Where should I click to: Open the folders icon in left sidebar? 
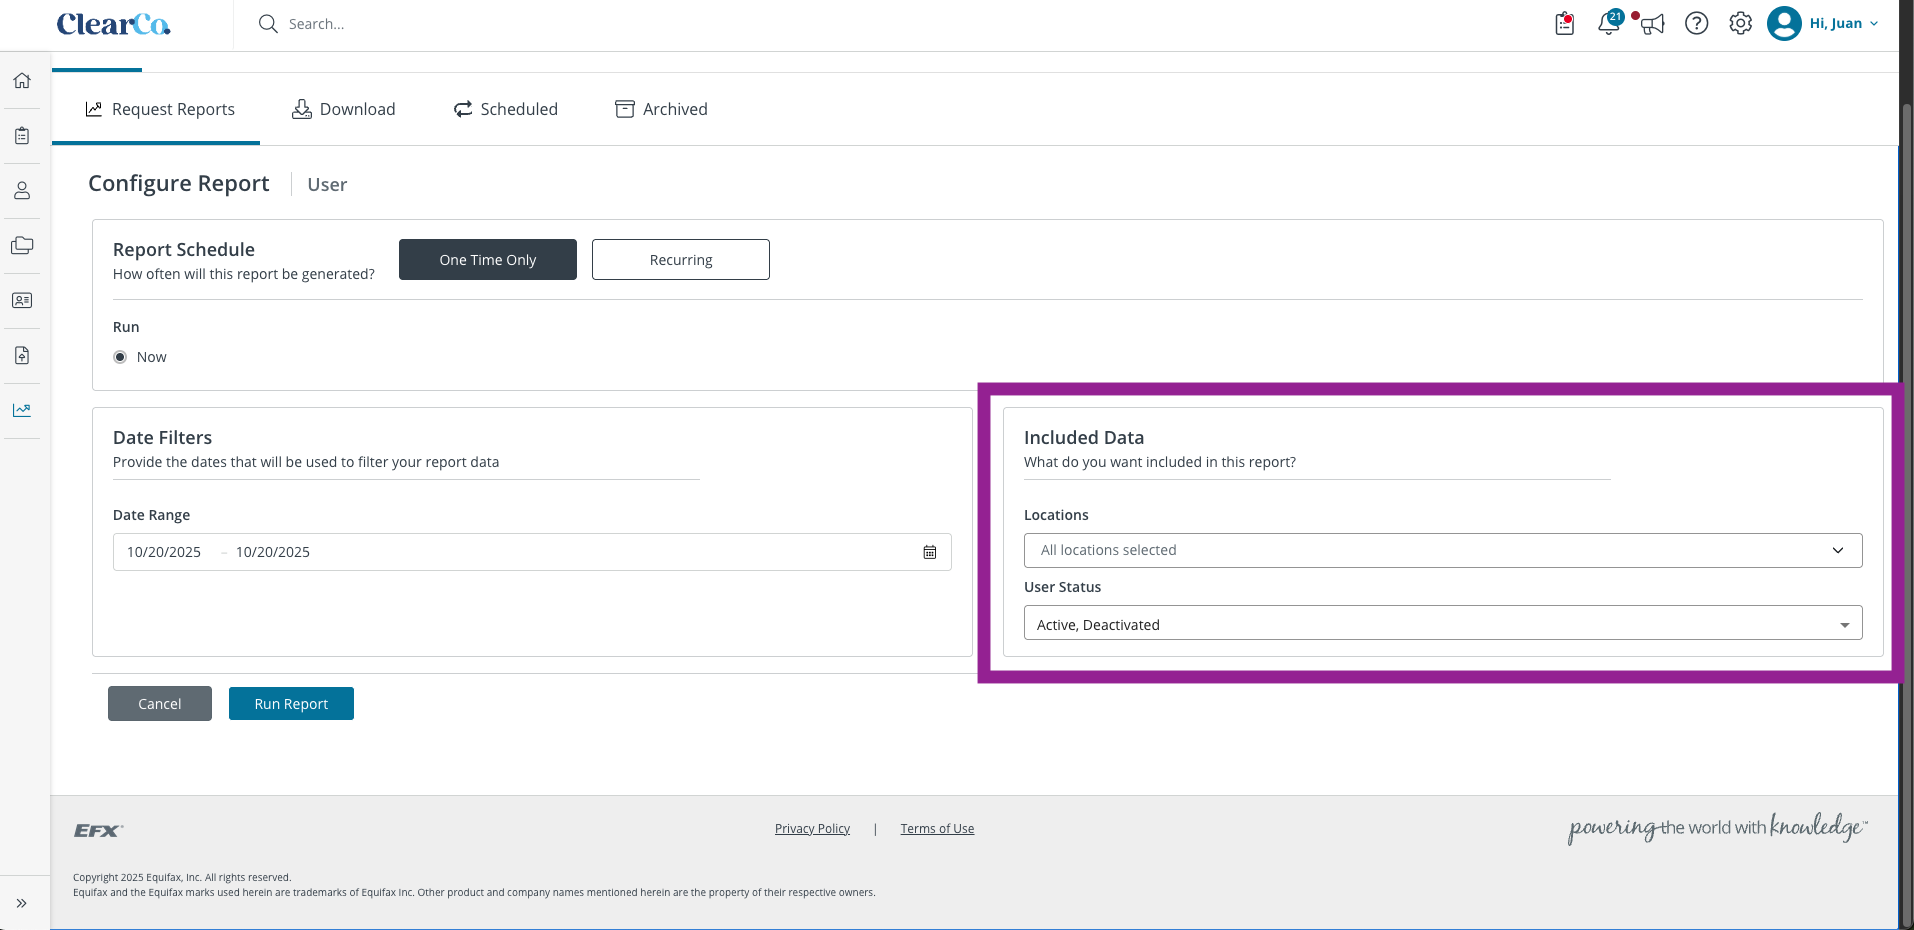(22, 245)
